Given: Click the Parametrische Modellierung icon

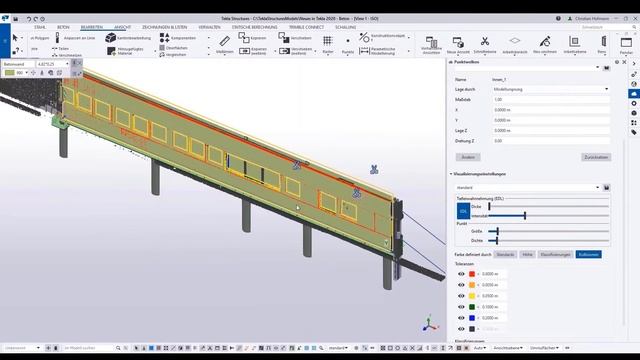Looking at the screenshot, I should pyautogui.click(x=364, y=51).
